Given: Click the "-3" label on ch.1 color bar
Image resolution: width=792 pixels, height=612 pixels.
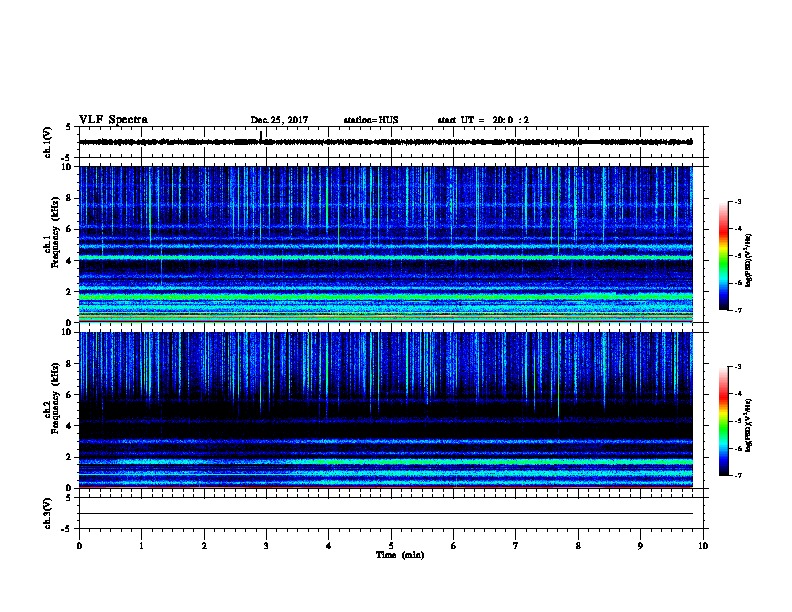Looking at the screenshot, I should (738, 202).
